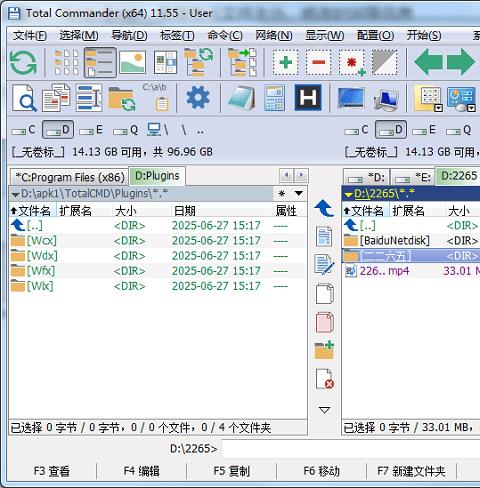The width and height of the screenshot is (480, 488).
Task: Select drive E in right panel
Action: tap(424, 130)
